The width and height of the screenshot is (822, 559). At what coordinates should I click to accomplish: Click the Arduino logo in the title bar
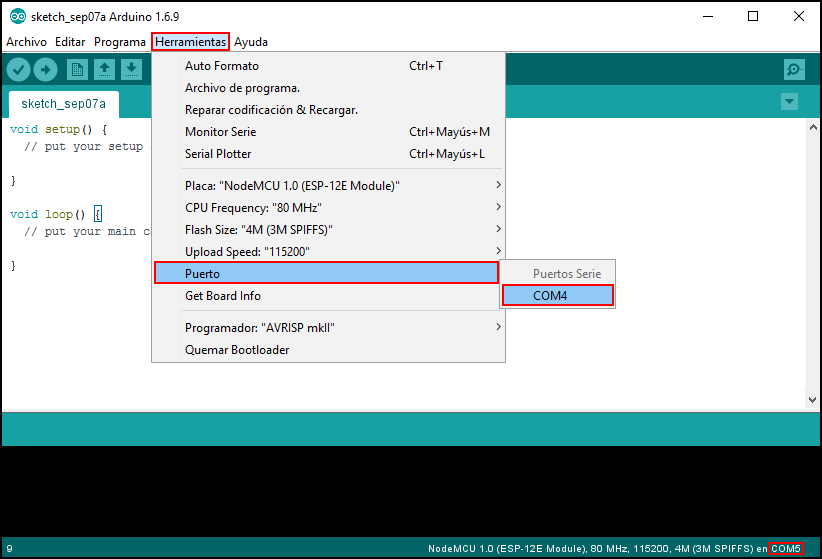pyautogui.click(x=17, y=16)
